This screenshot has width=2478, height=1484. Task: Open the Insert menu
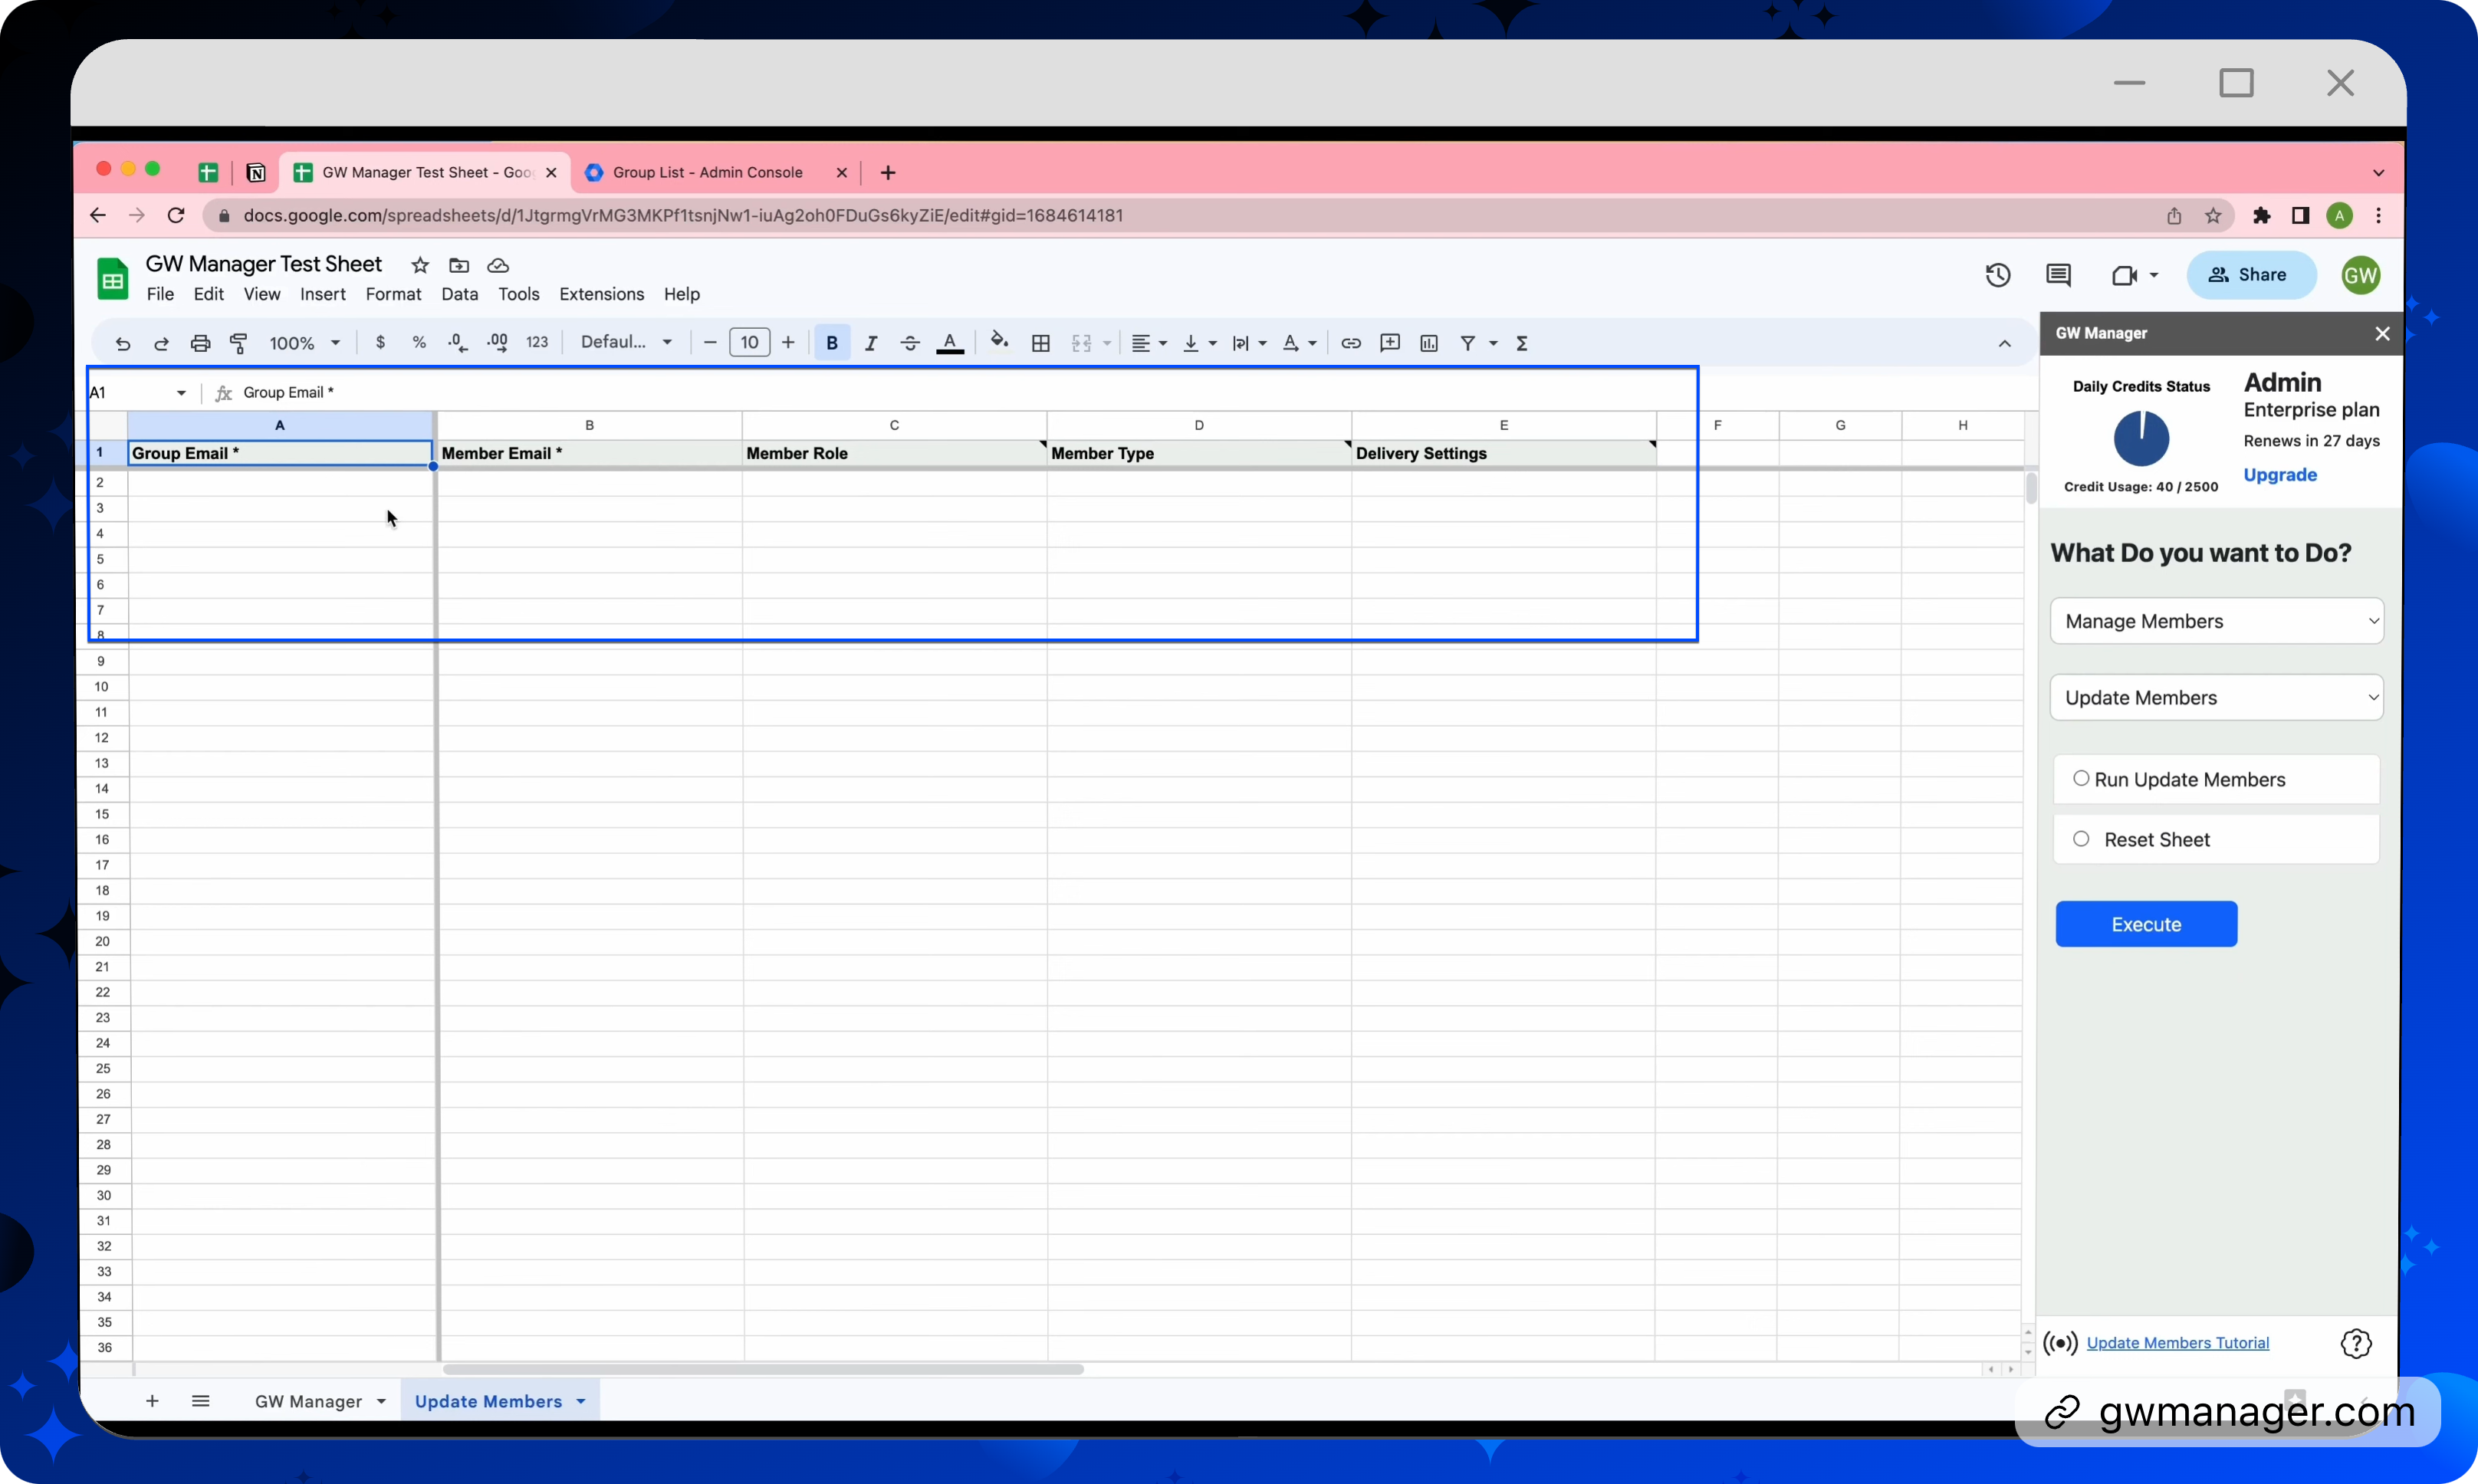coord(322,294)
